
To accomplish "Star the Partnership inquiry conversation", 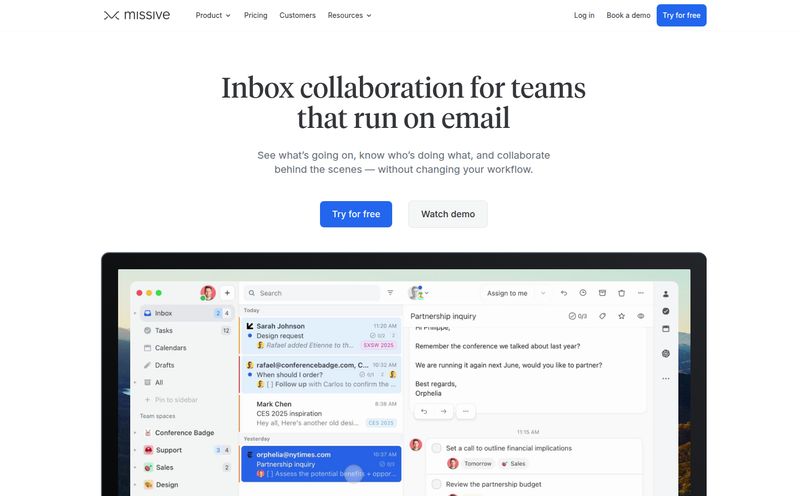I will pos(621,316).
